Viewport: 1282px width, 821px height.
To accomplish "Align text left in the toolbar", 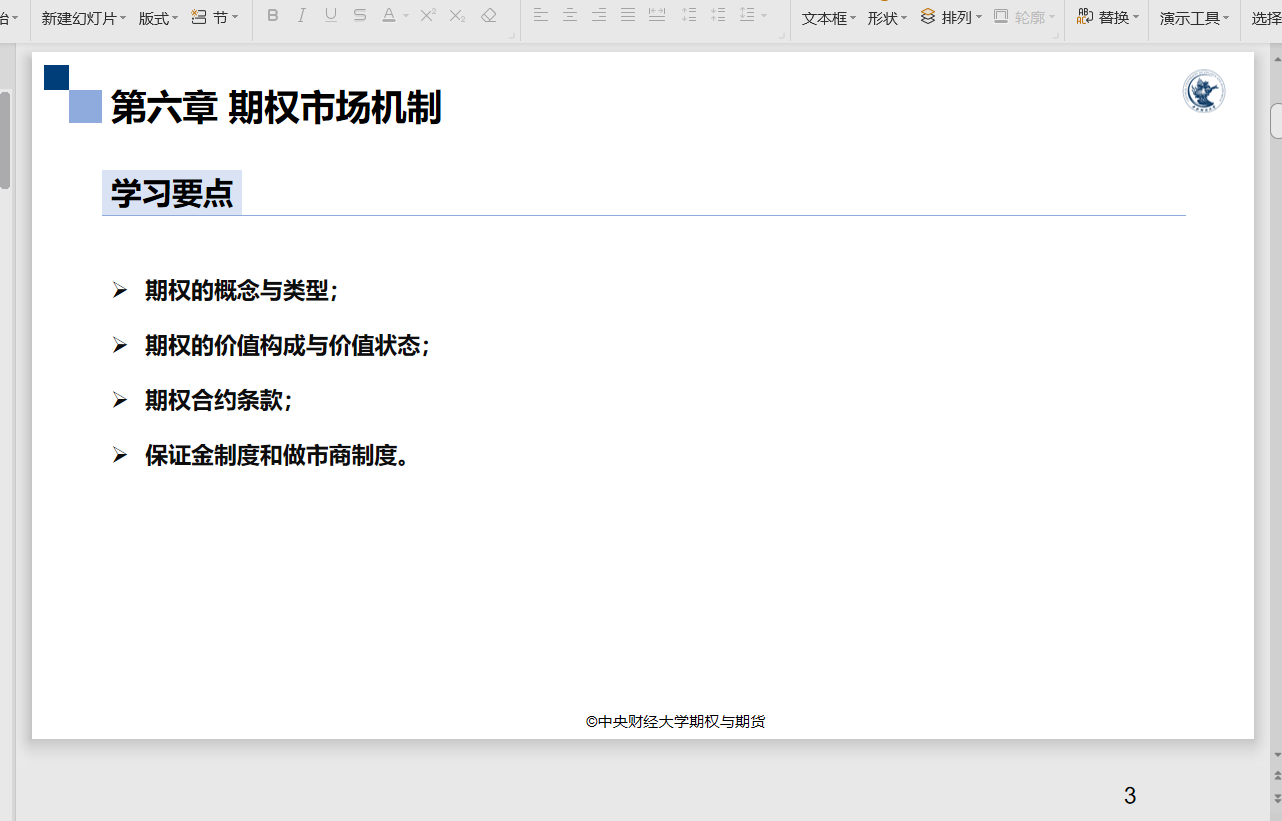I will point(541,16).
